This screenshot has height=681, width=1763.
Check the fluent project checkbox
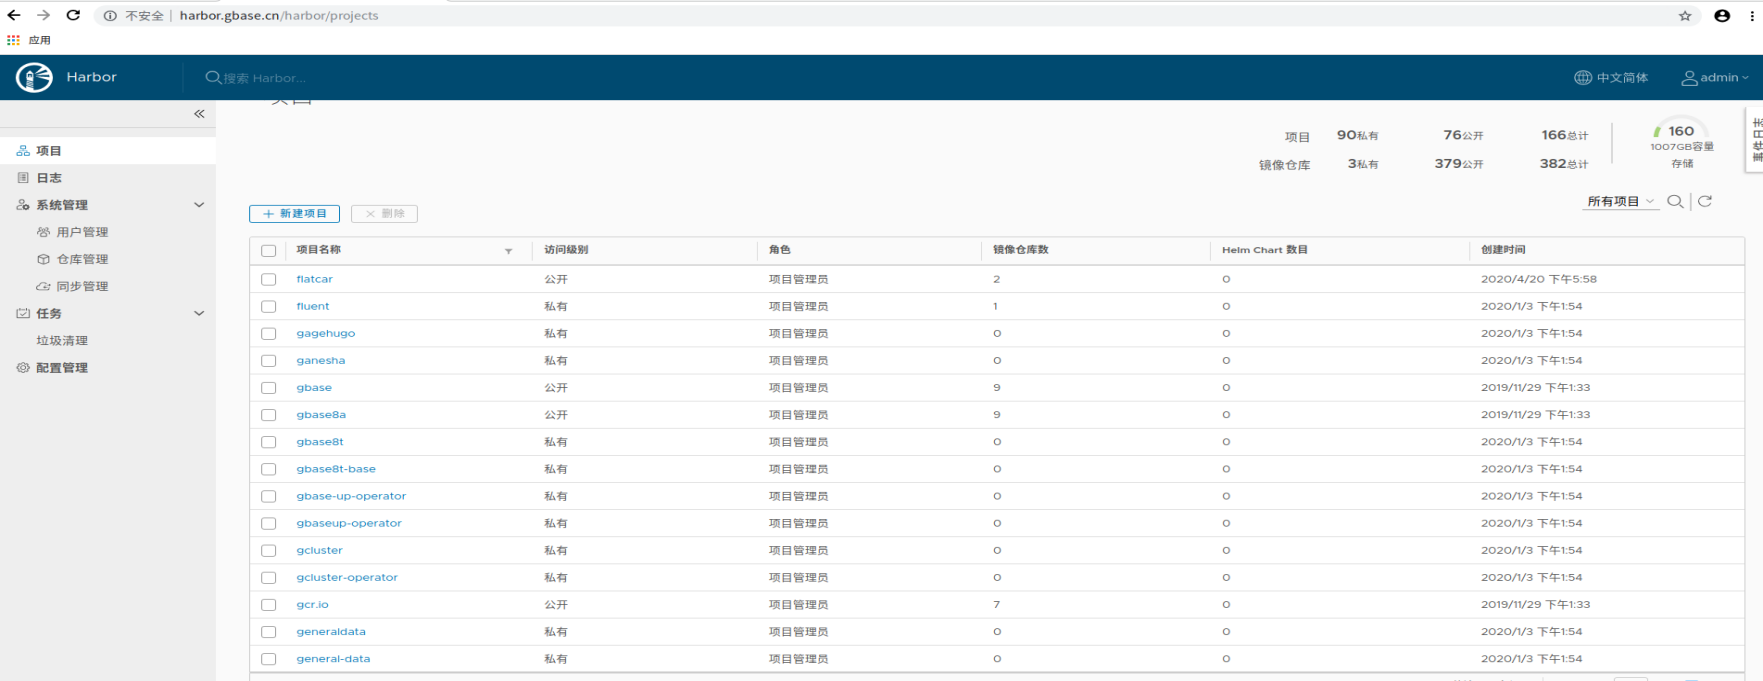[268, 306]
